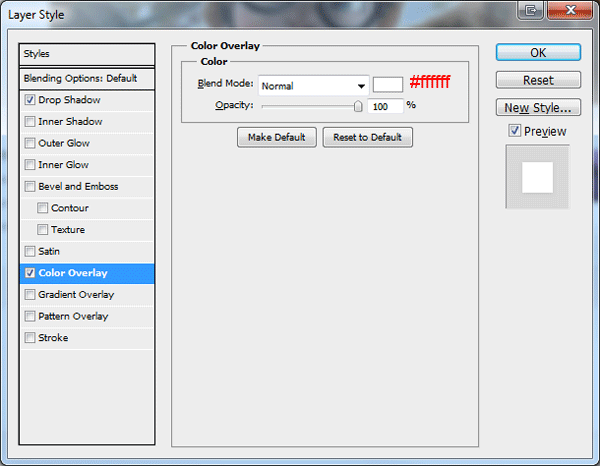Select the Drop Shadow style label
Viewport: 600px width, 466px height.
69,100
